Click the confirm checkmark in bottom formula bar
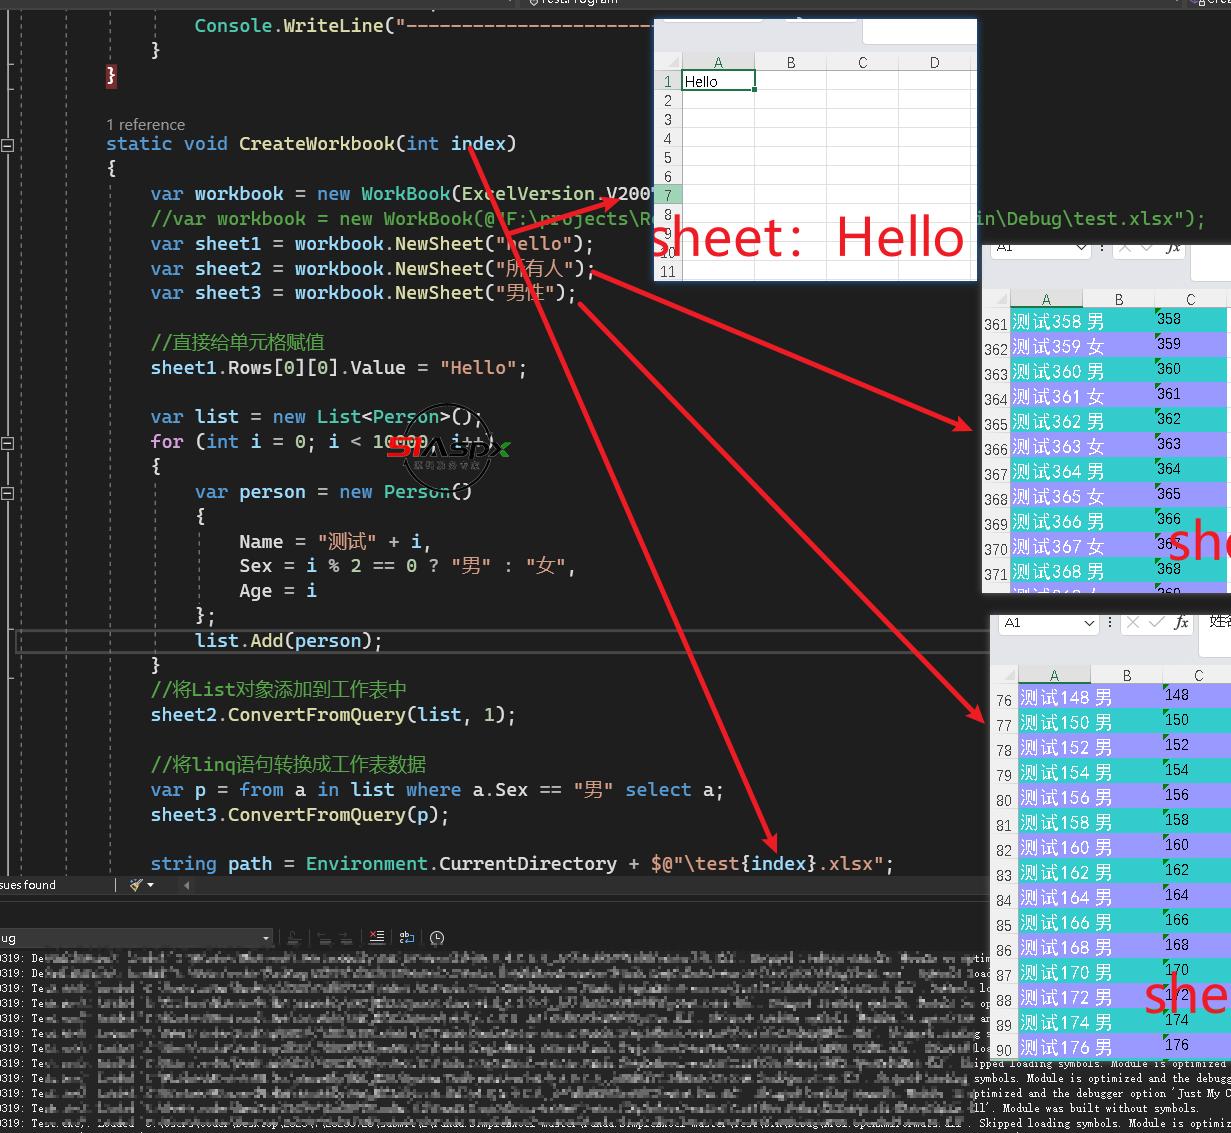 pyautogui.click(x=1156, y=622)
